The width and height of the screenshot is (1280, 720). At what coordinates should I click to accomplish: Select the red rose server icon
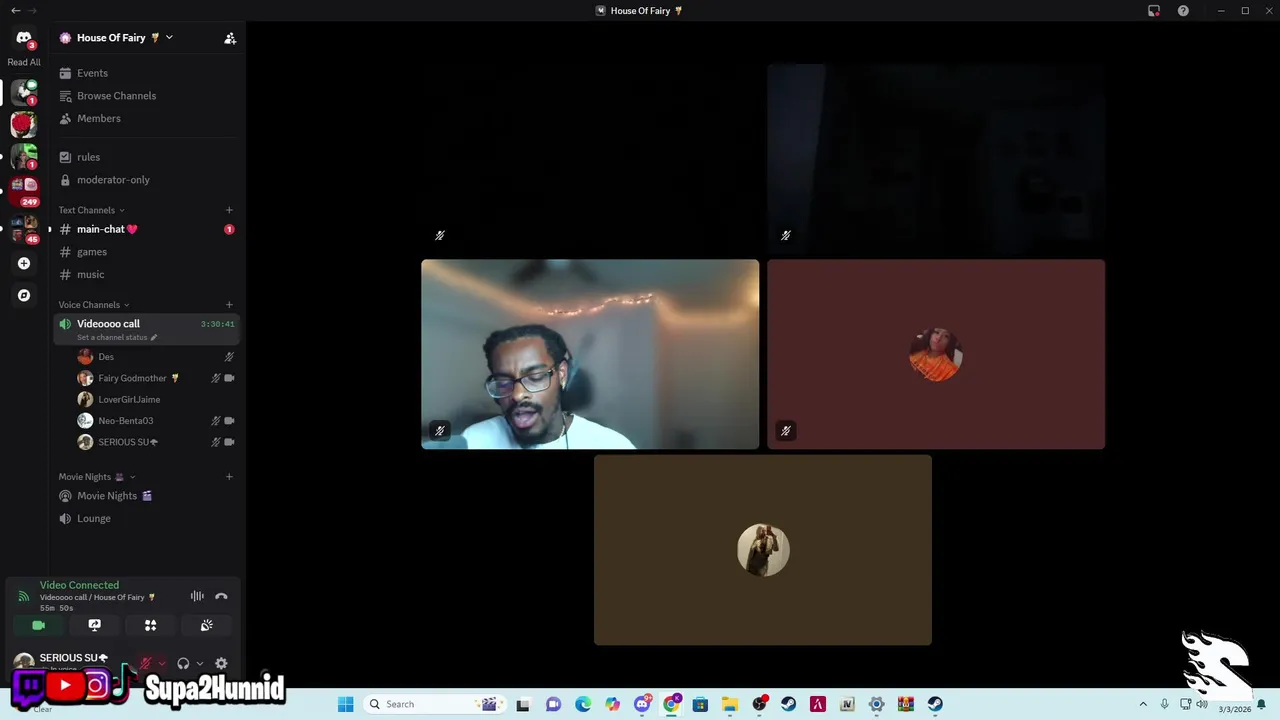(x=23, y=124)
